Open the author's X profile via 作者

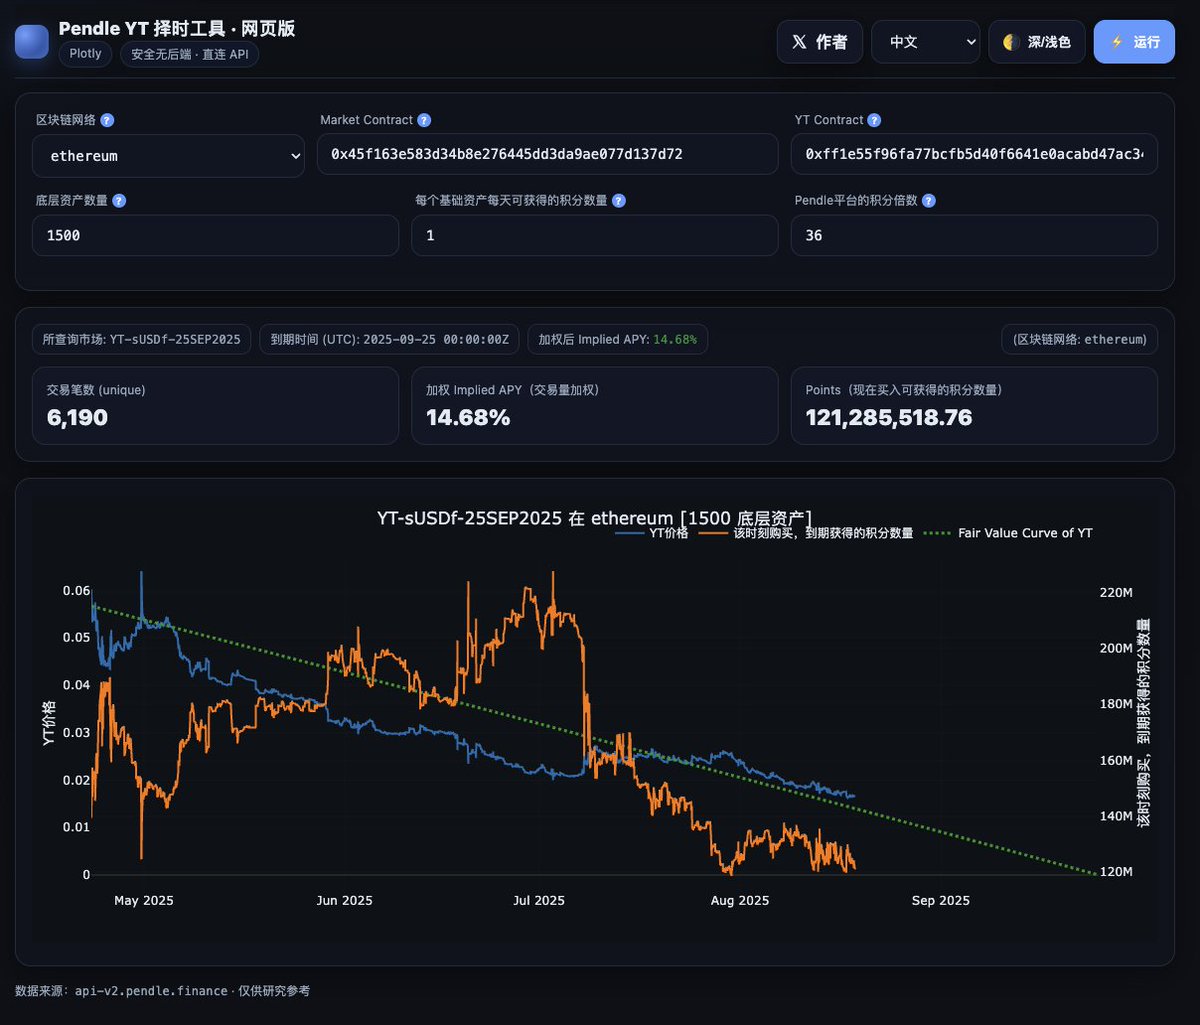coord(819,42)
